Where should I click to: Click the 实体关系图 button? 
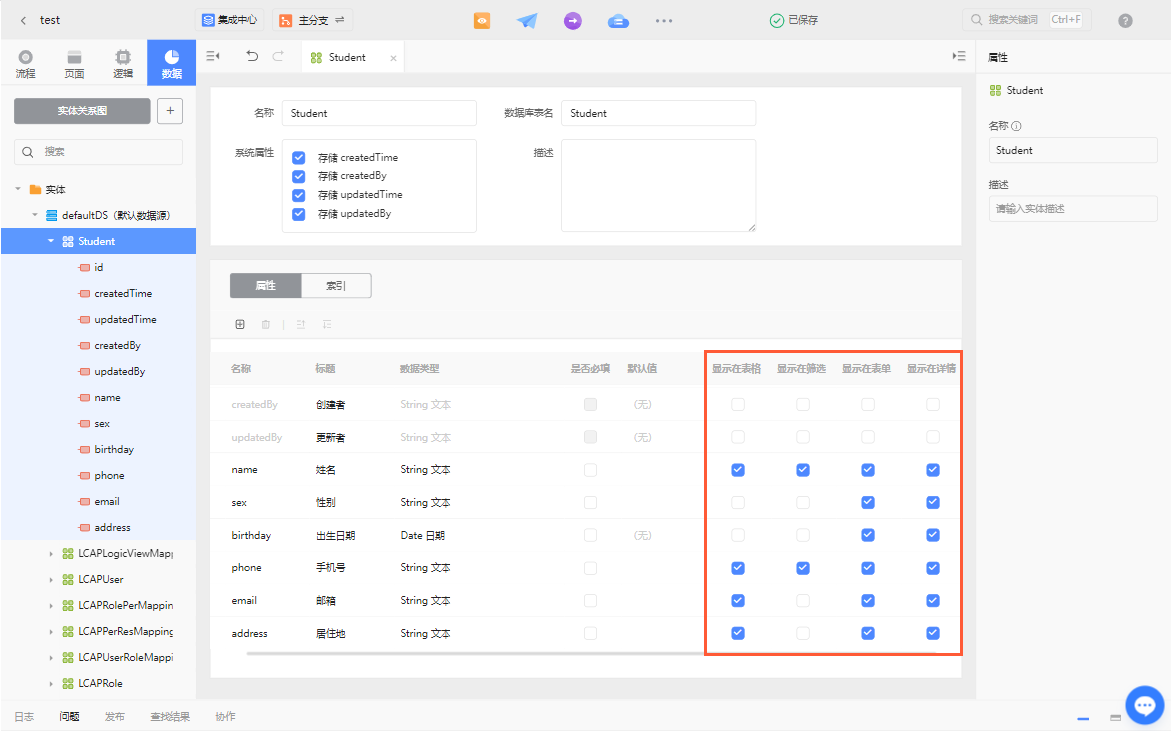pos(82,111)
